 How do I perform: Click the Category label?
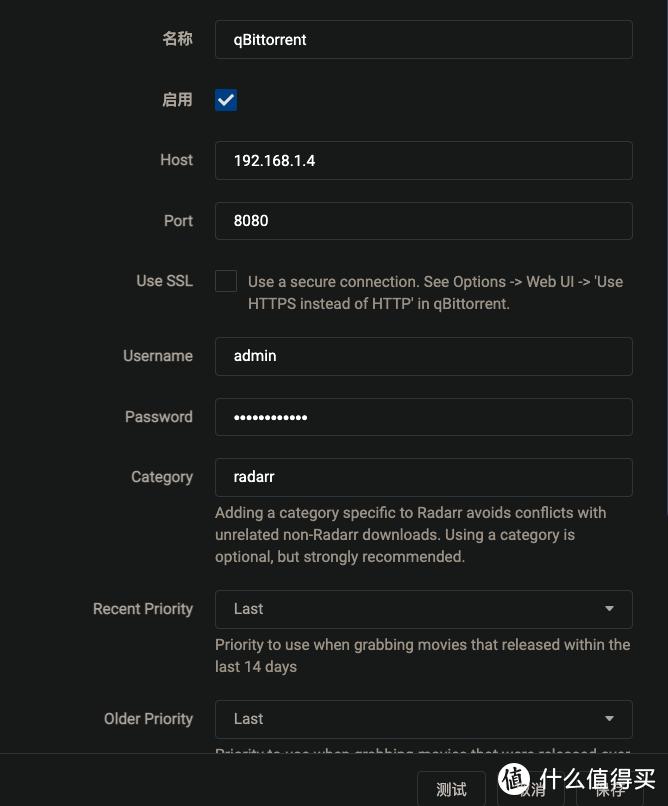tap(162, 477)
